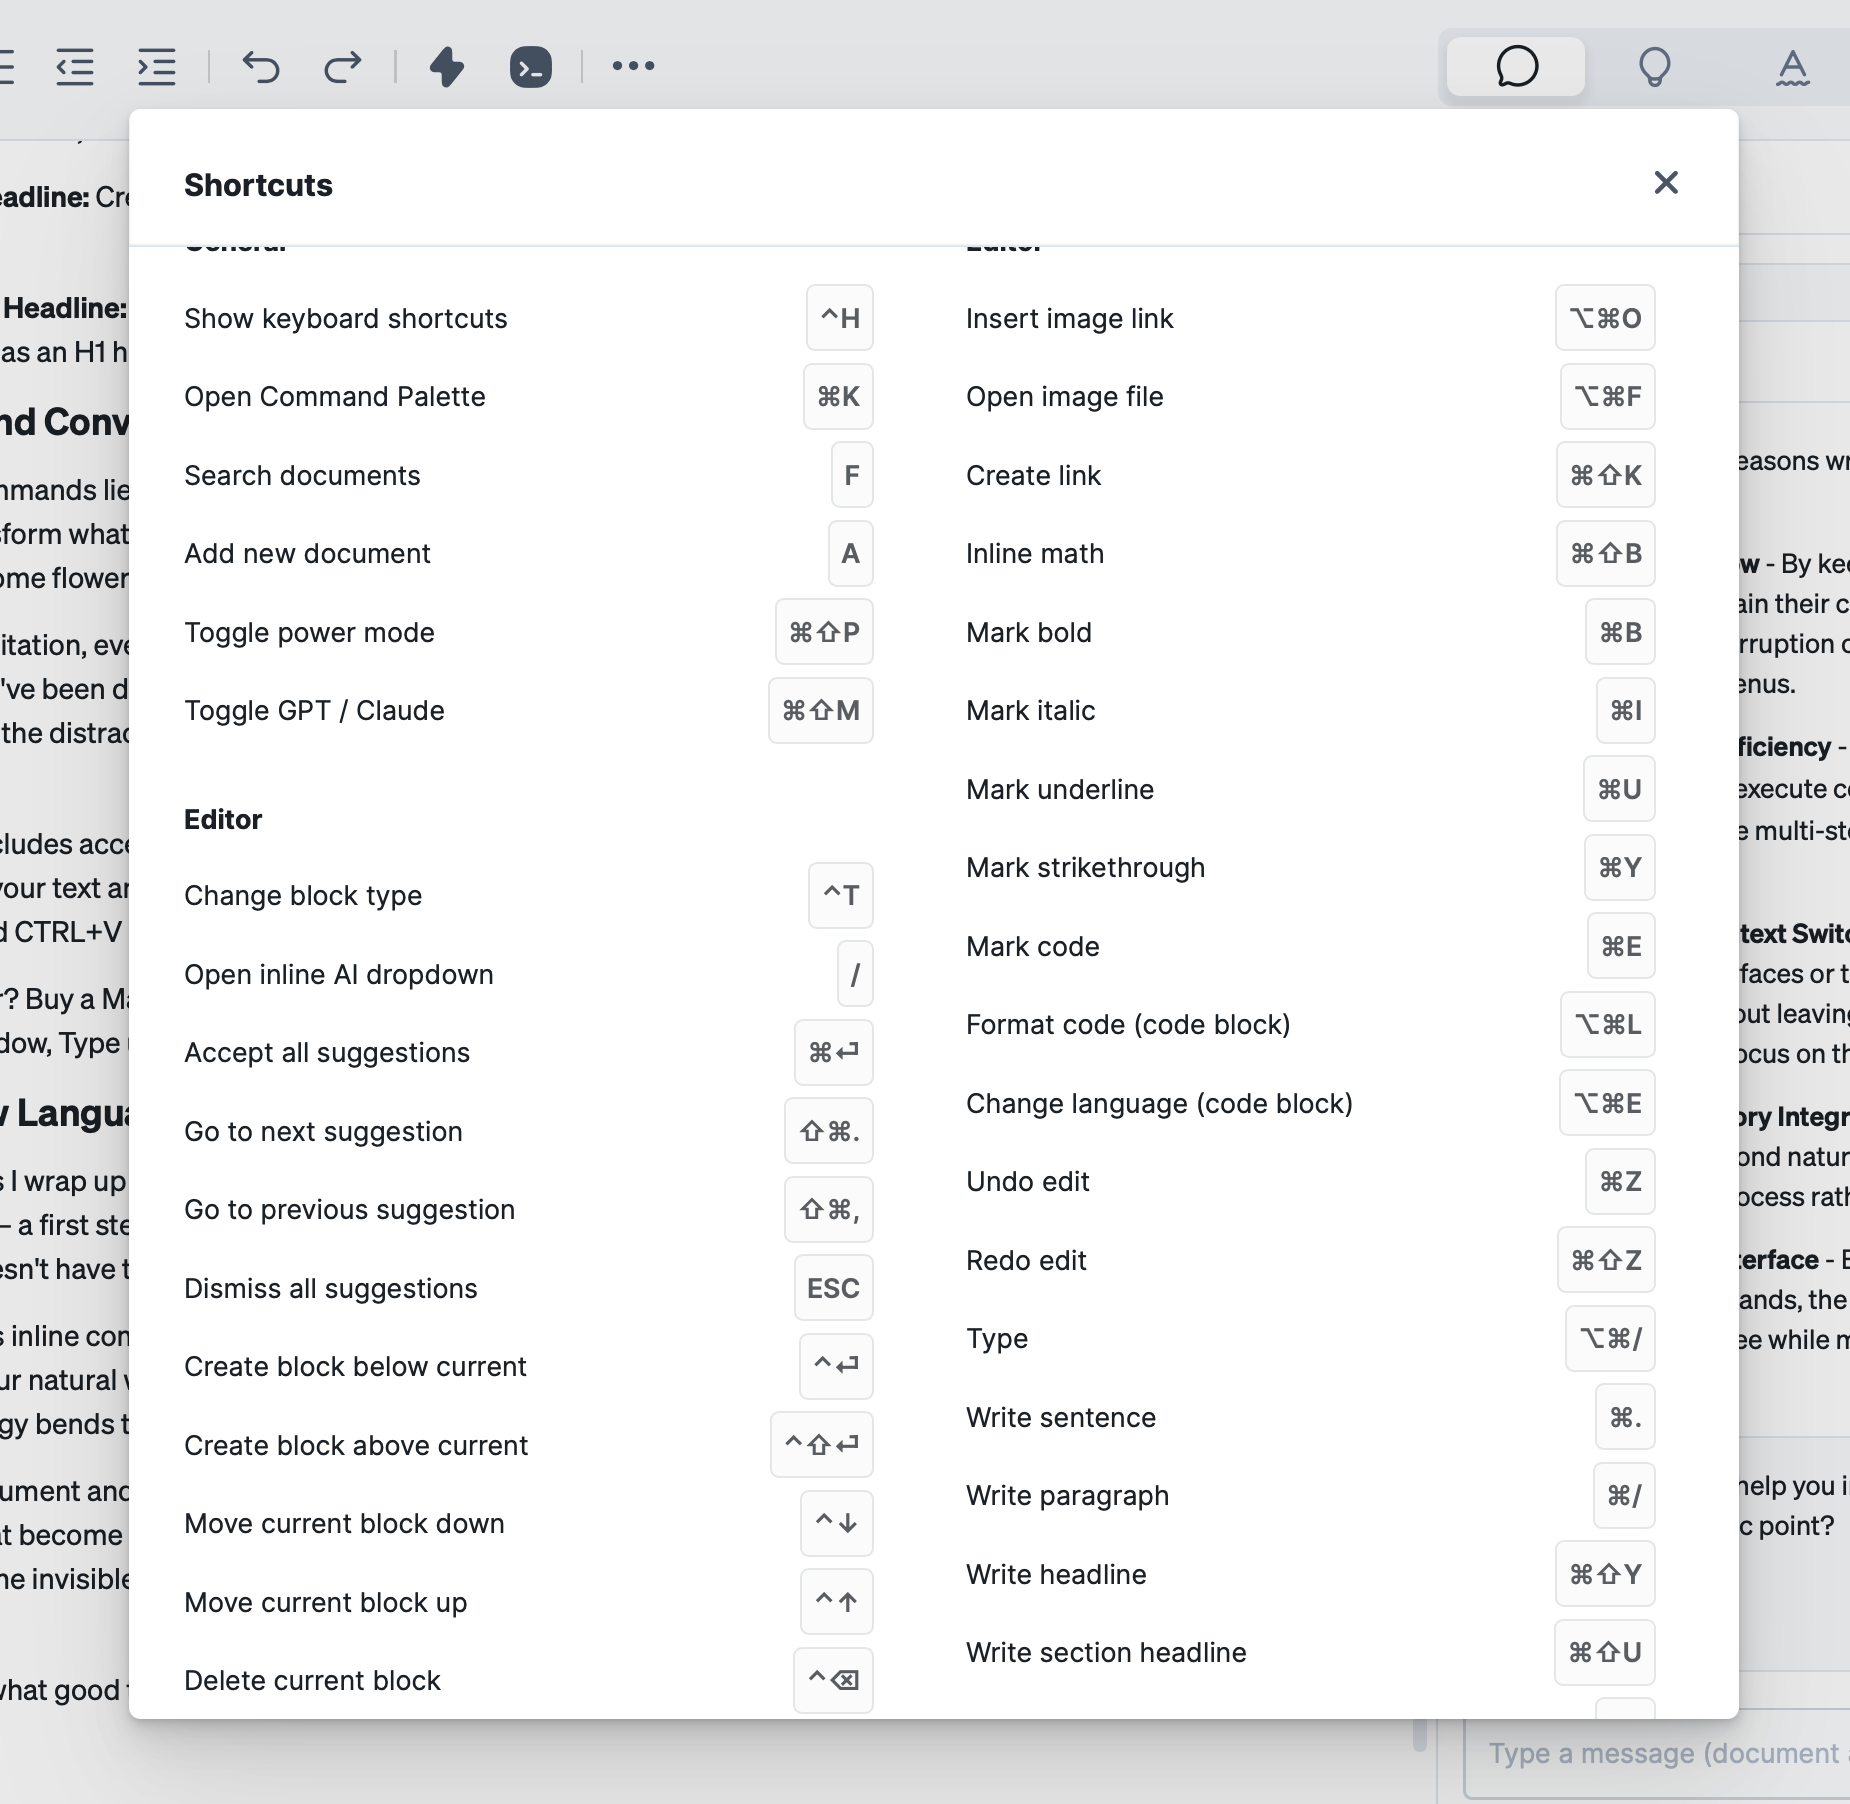Click the F key badge for Search documents
The width and height of the screenshot is (1850, 1804).
point(852,475)
